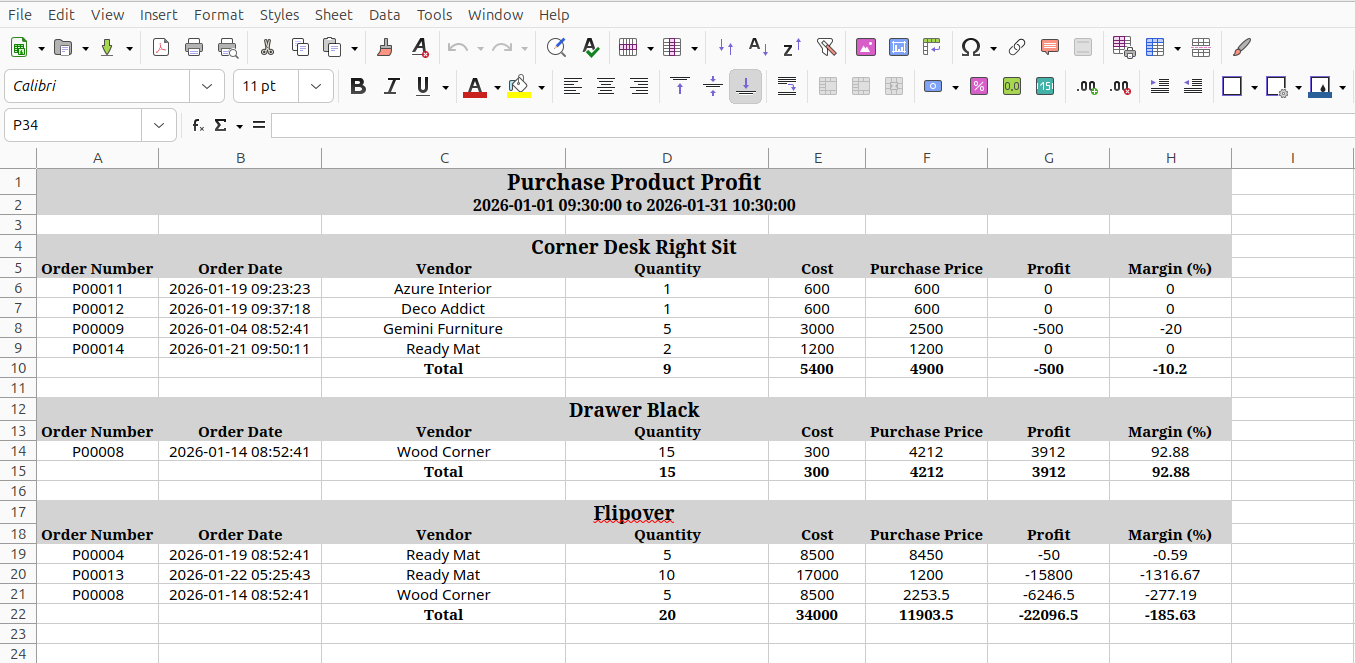Click the Print icon
1355x663 pixels.
(x=194, y=47)
